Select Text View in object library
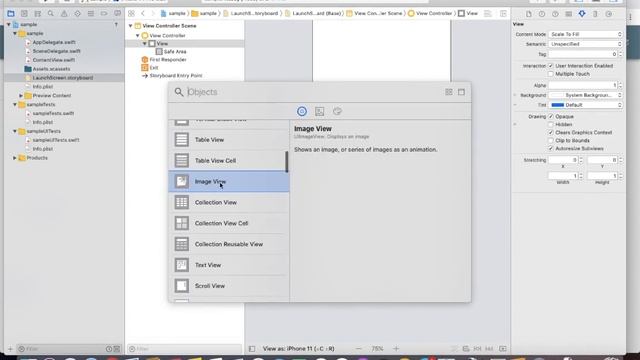Screen dimensions: 640x360 click(229, 265)
